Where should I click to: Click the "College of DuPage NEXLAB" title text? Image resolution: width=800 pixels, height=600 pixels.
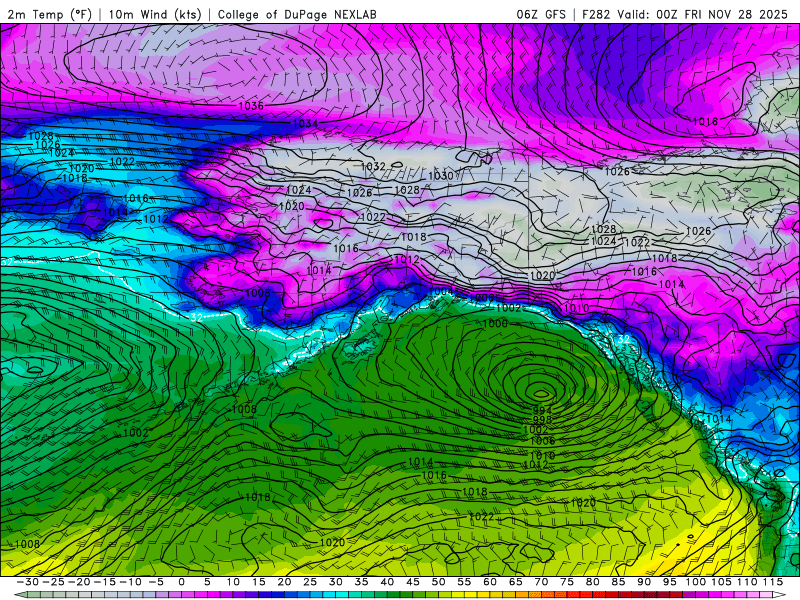[x=297, y=14]
